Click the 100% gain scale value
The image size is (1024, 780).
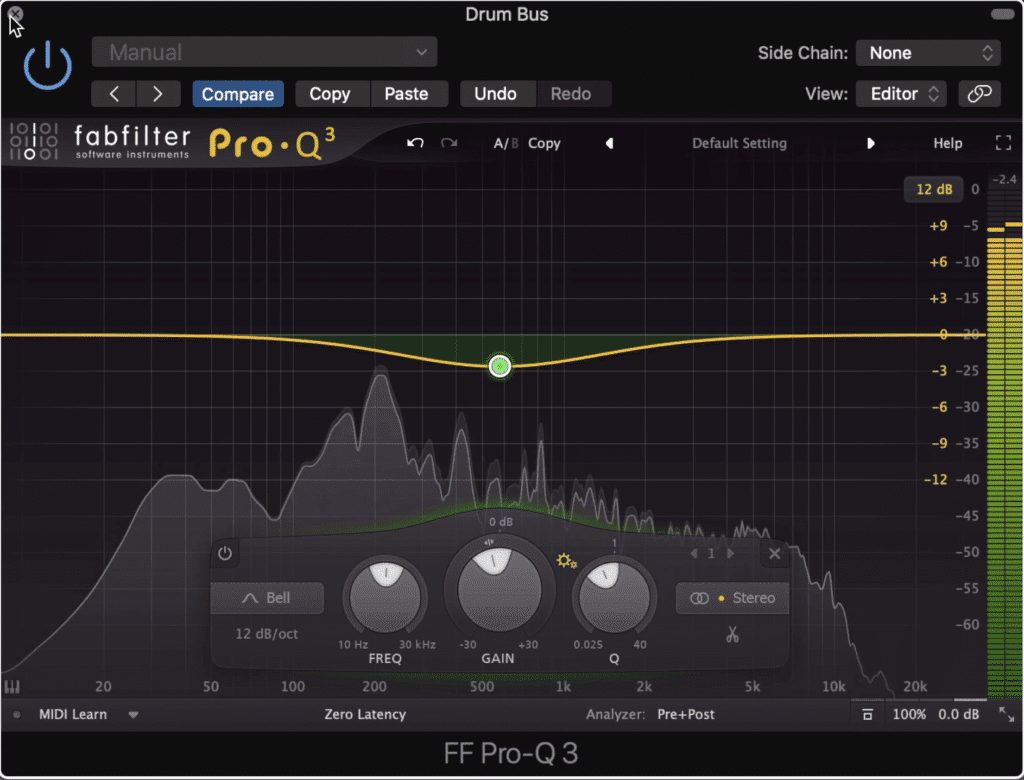(909, 714)
